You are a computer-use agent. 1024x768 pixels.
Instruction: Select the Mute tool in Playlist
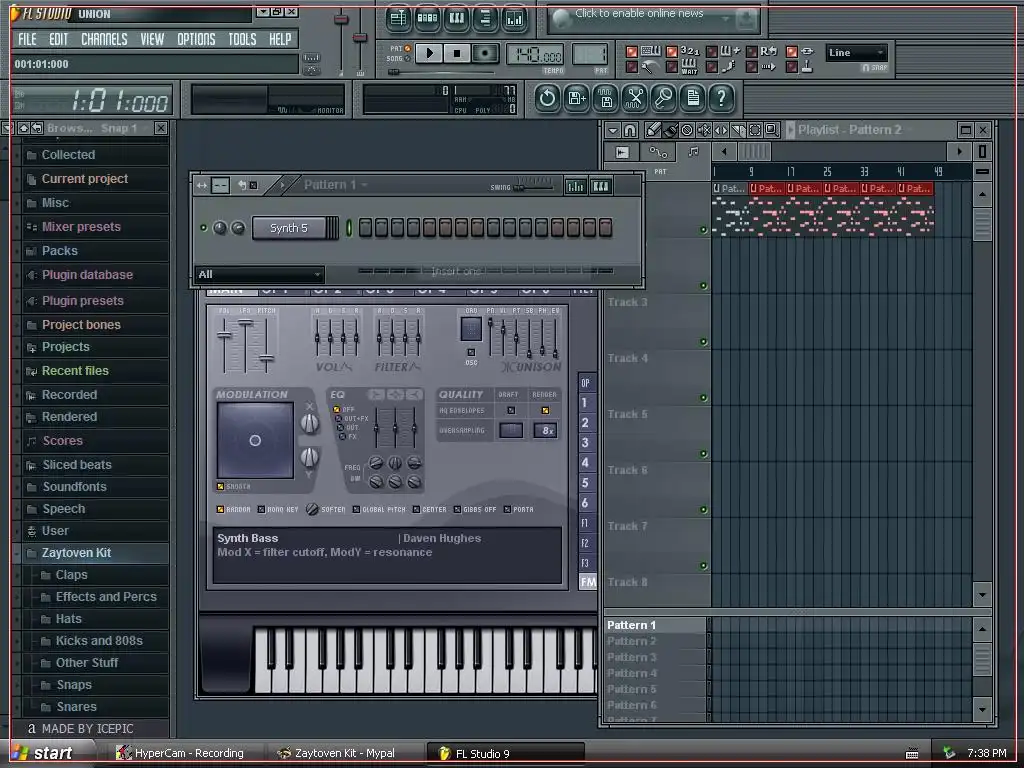click(704, 130)
